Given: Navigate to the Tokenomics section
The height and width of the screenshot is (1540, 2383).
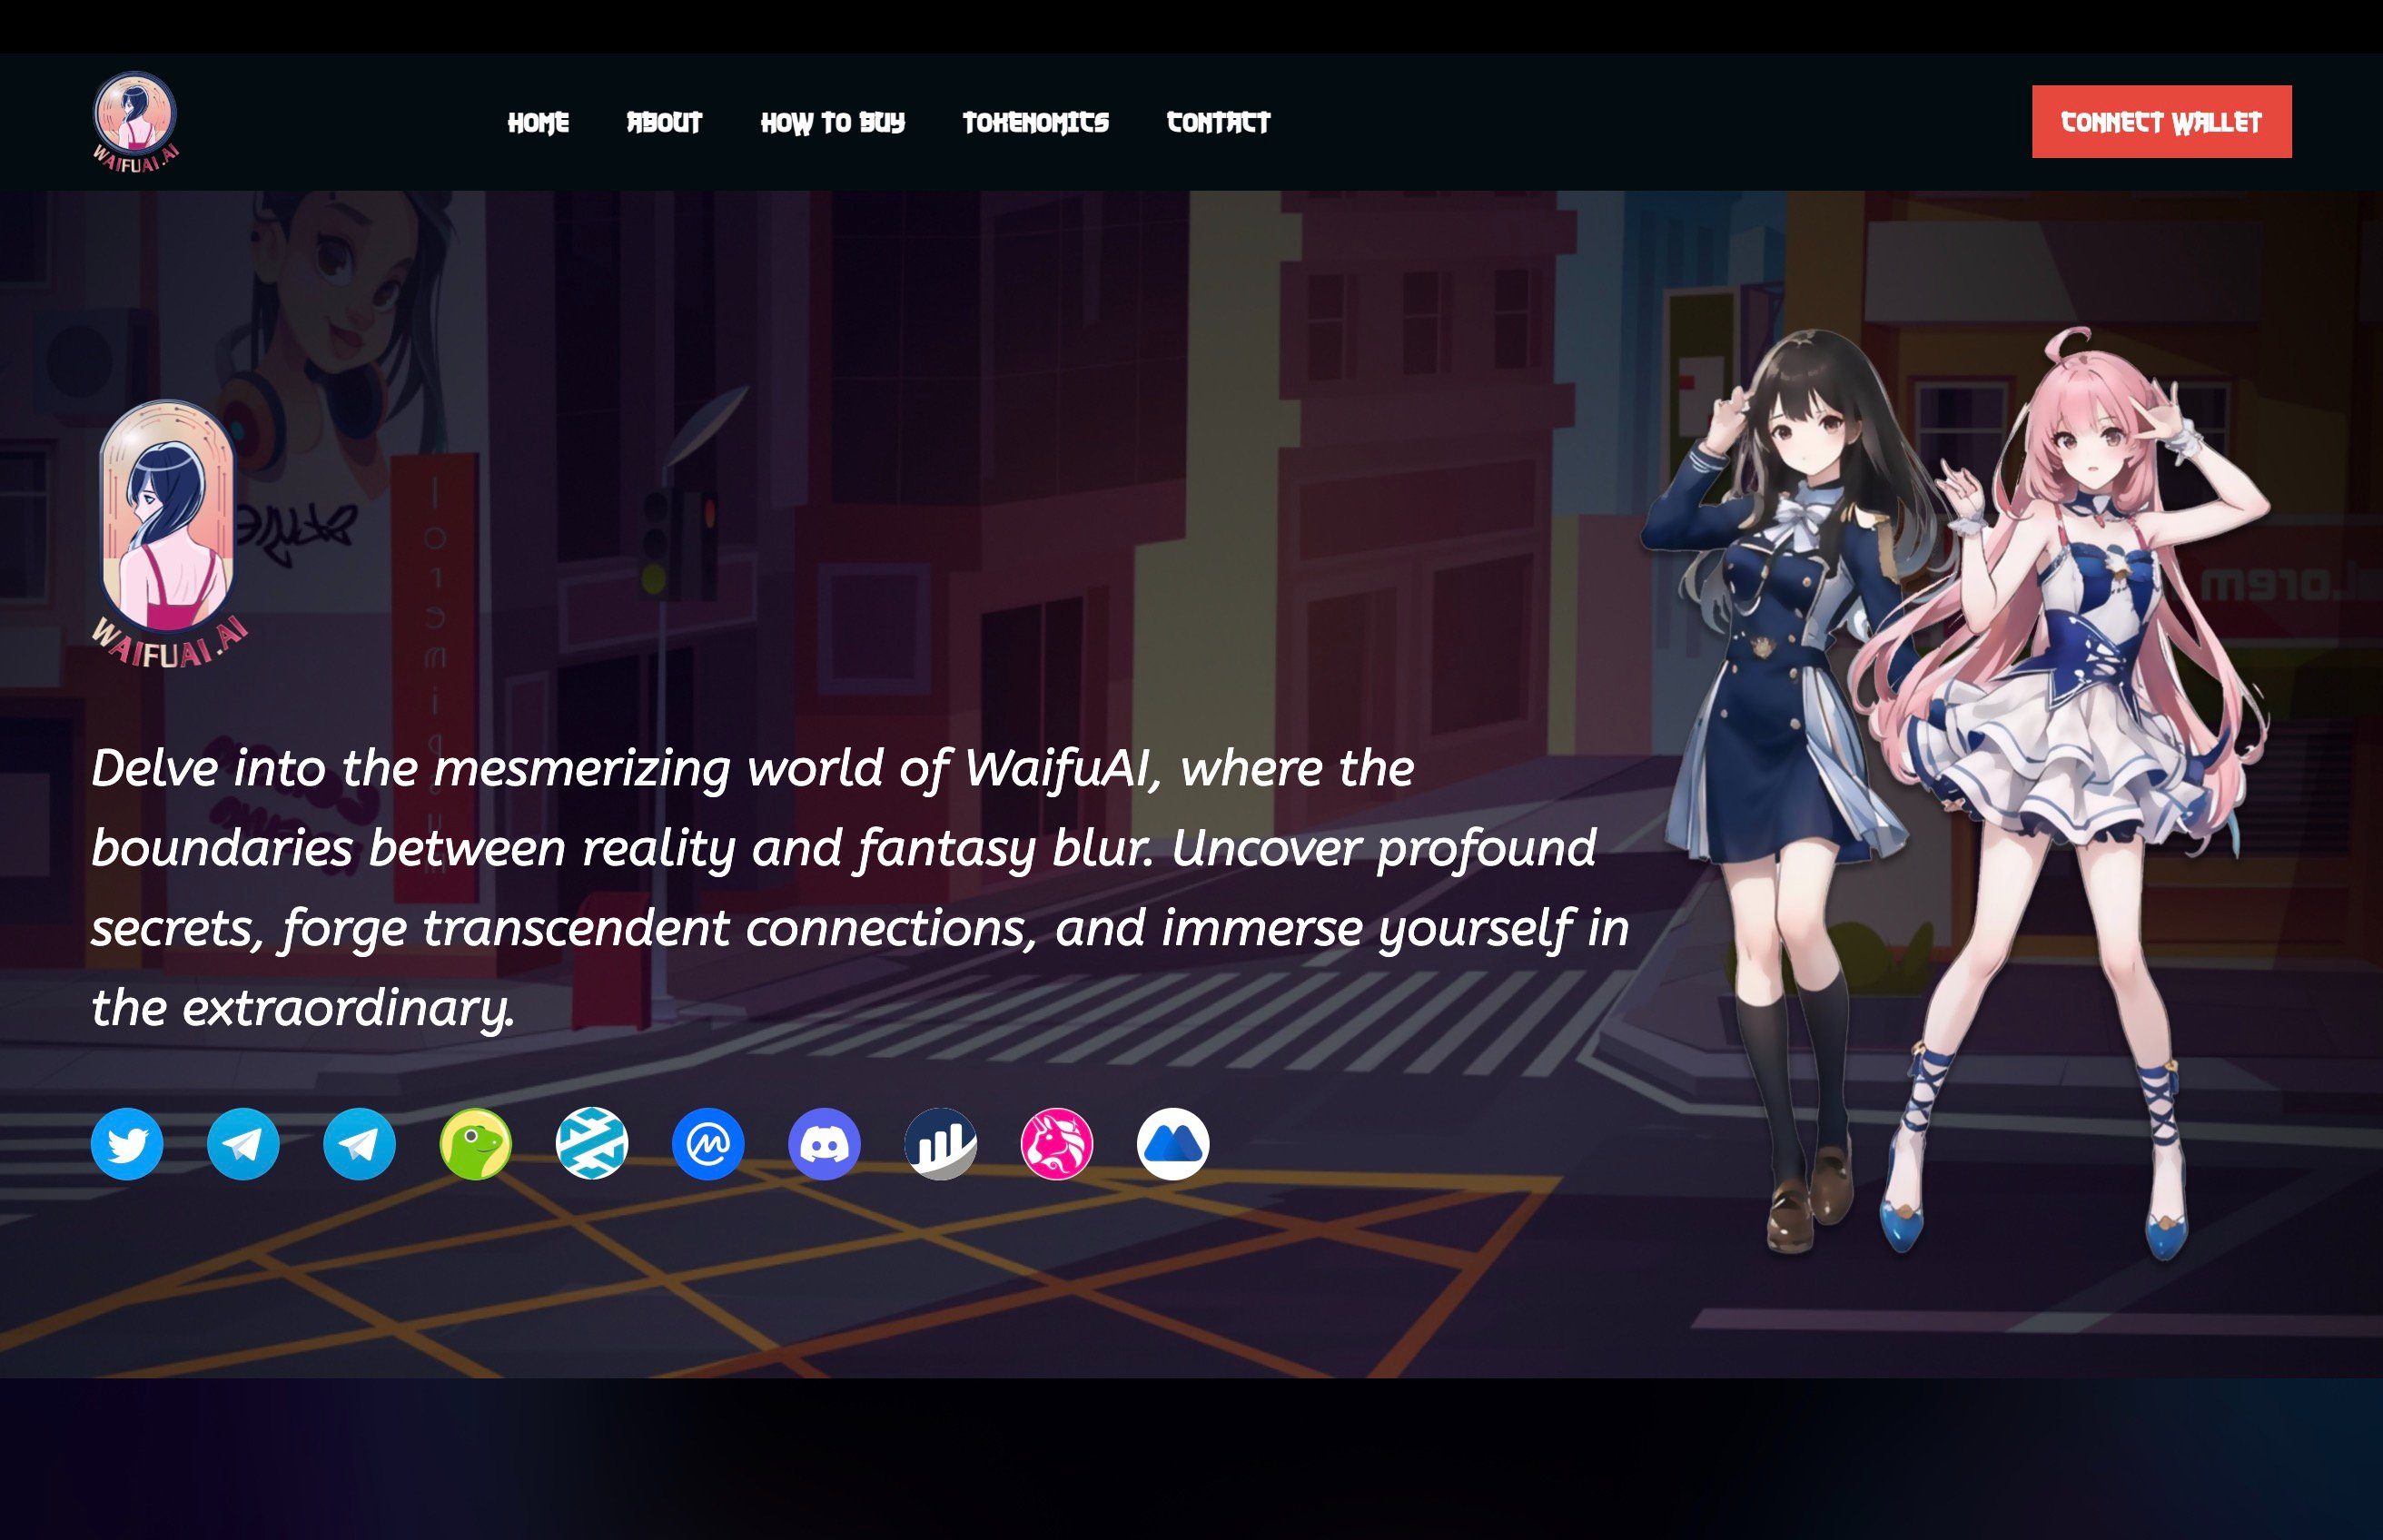Looking at the screenshot, I should [1035, 123].
